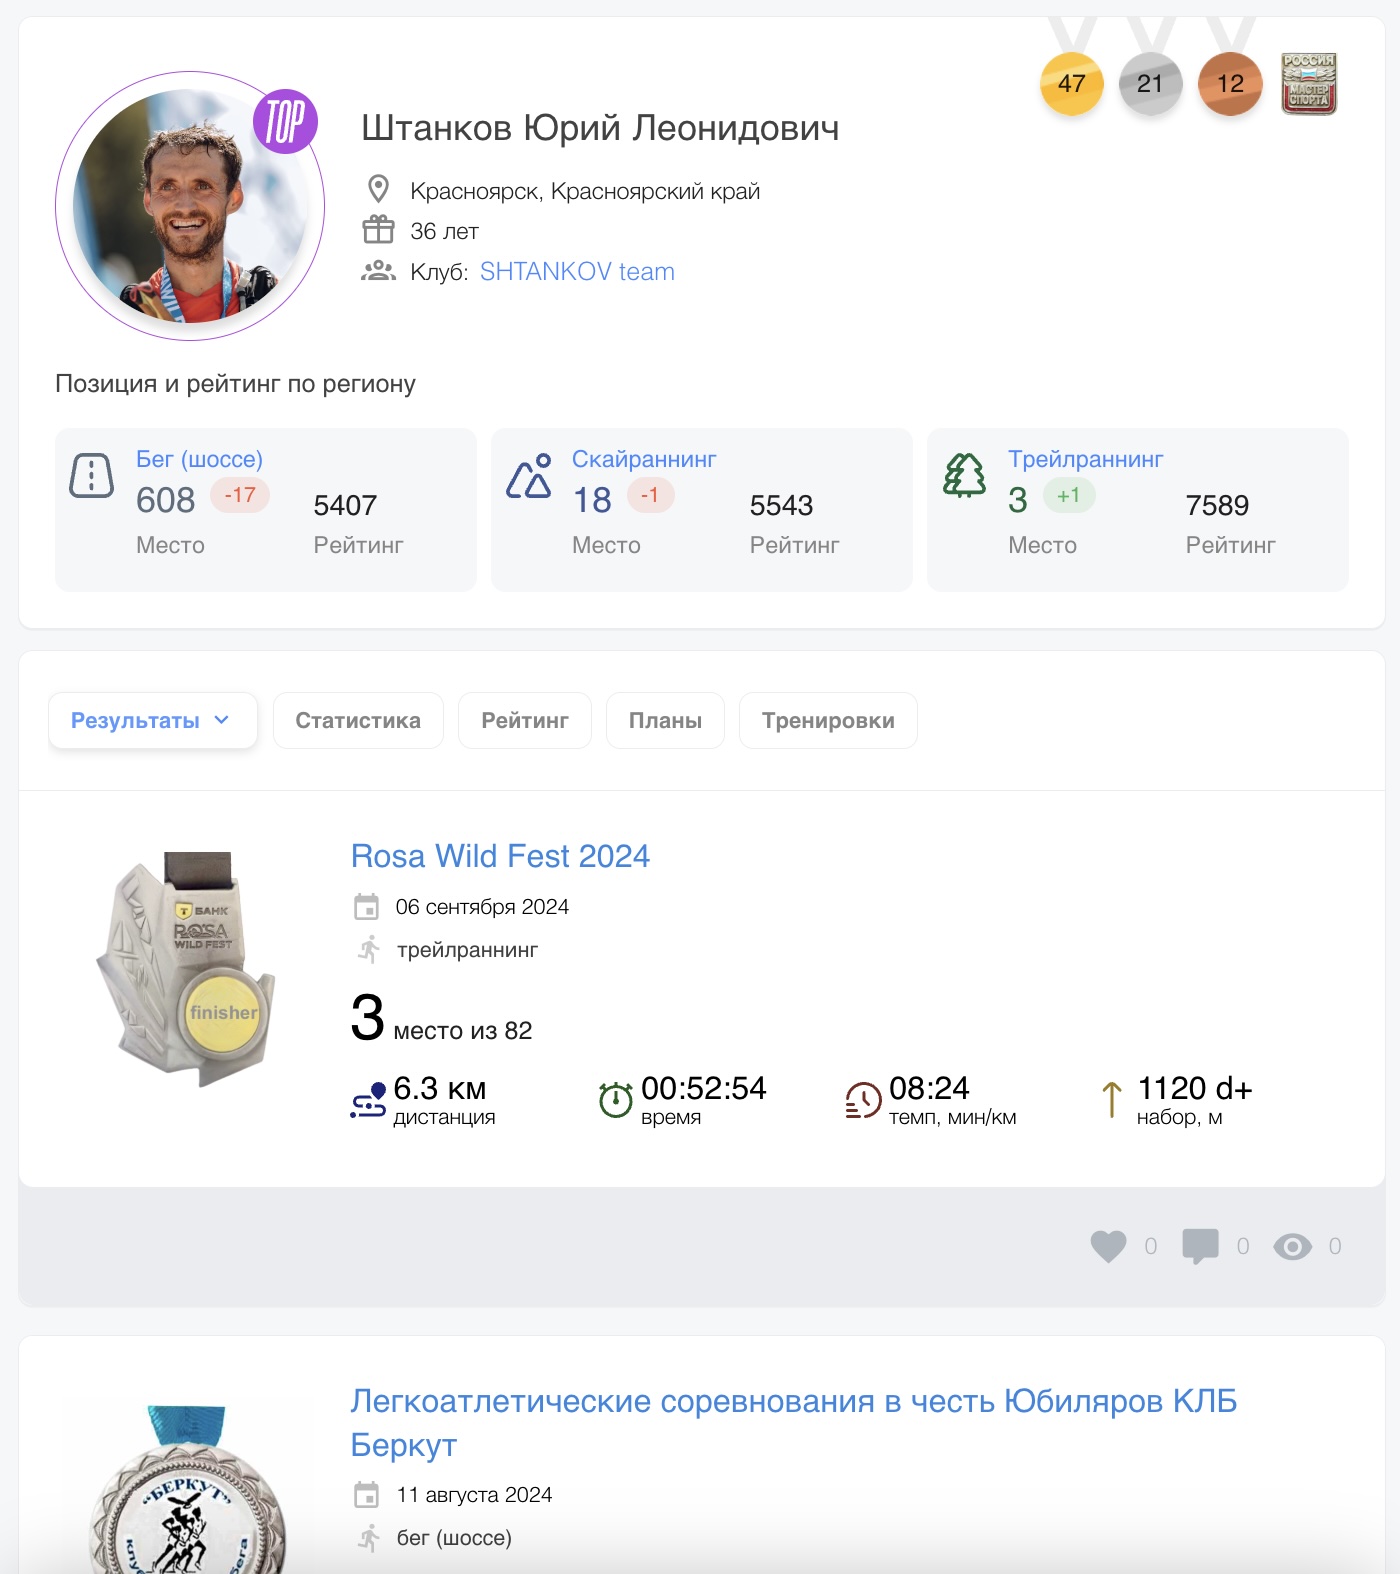1400x1574 pixels.
Task: Click the runner icon beside бег (шоссе)
Action: pos(369,1537)
